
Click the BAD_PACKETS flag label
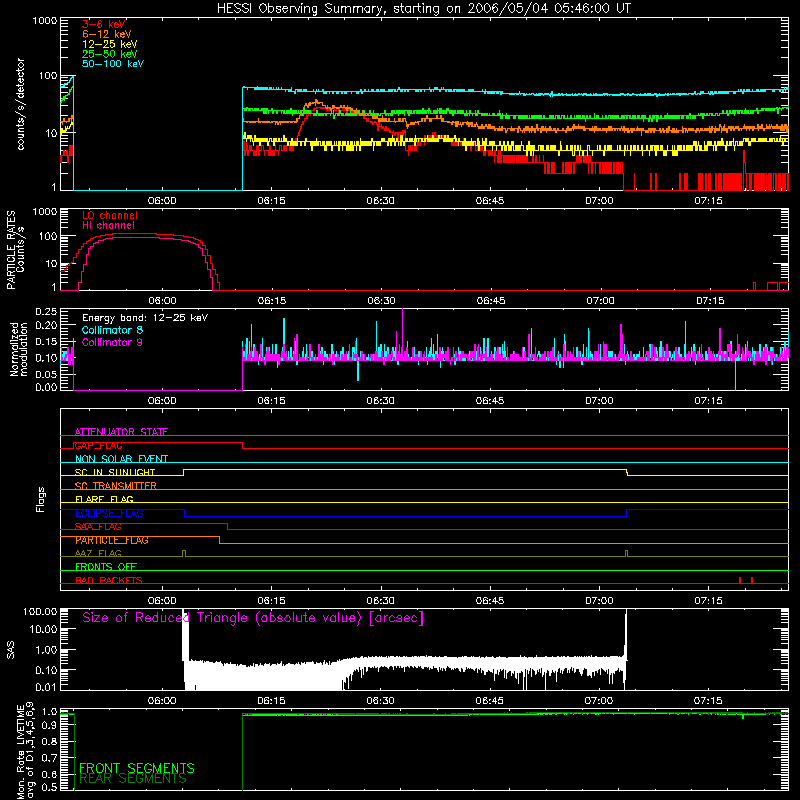click(x=109, y=580)
